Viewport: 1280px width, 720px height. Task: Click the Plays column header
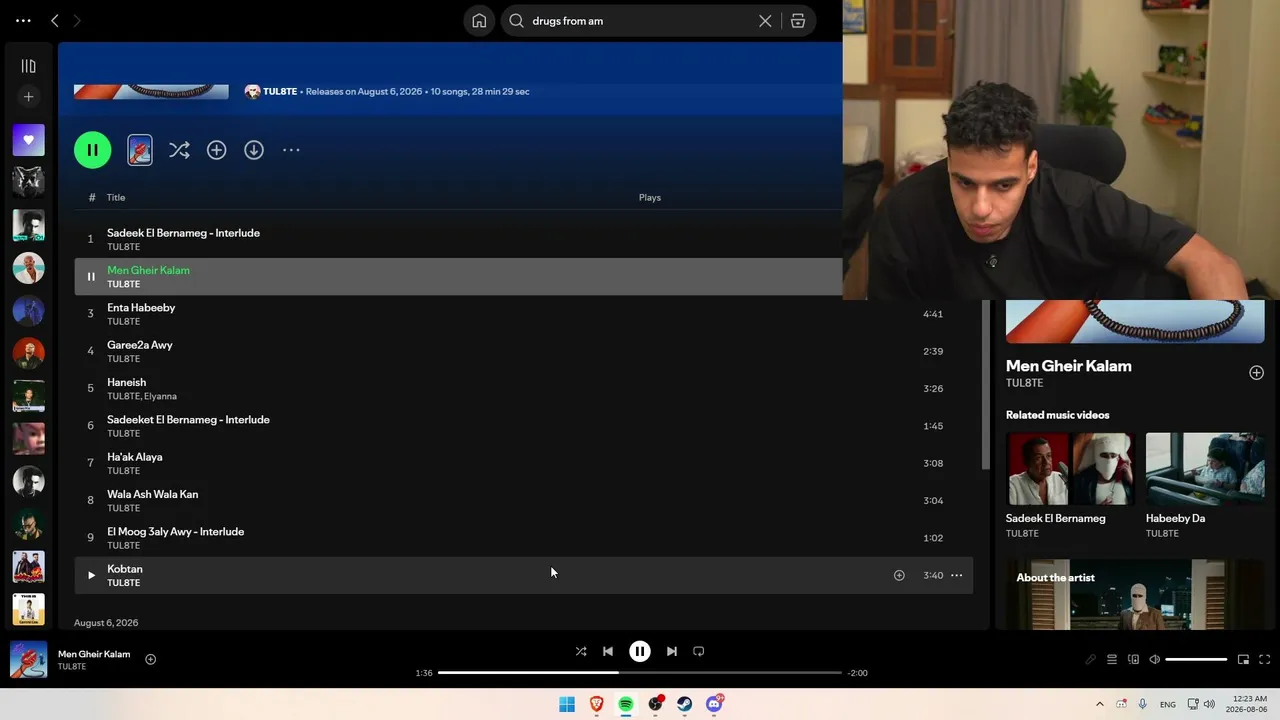(x=650, y=198)
